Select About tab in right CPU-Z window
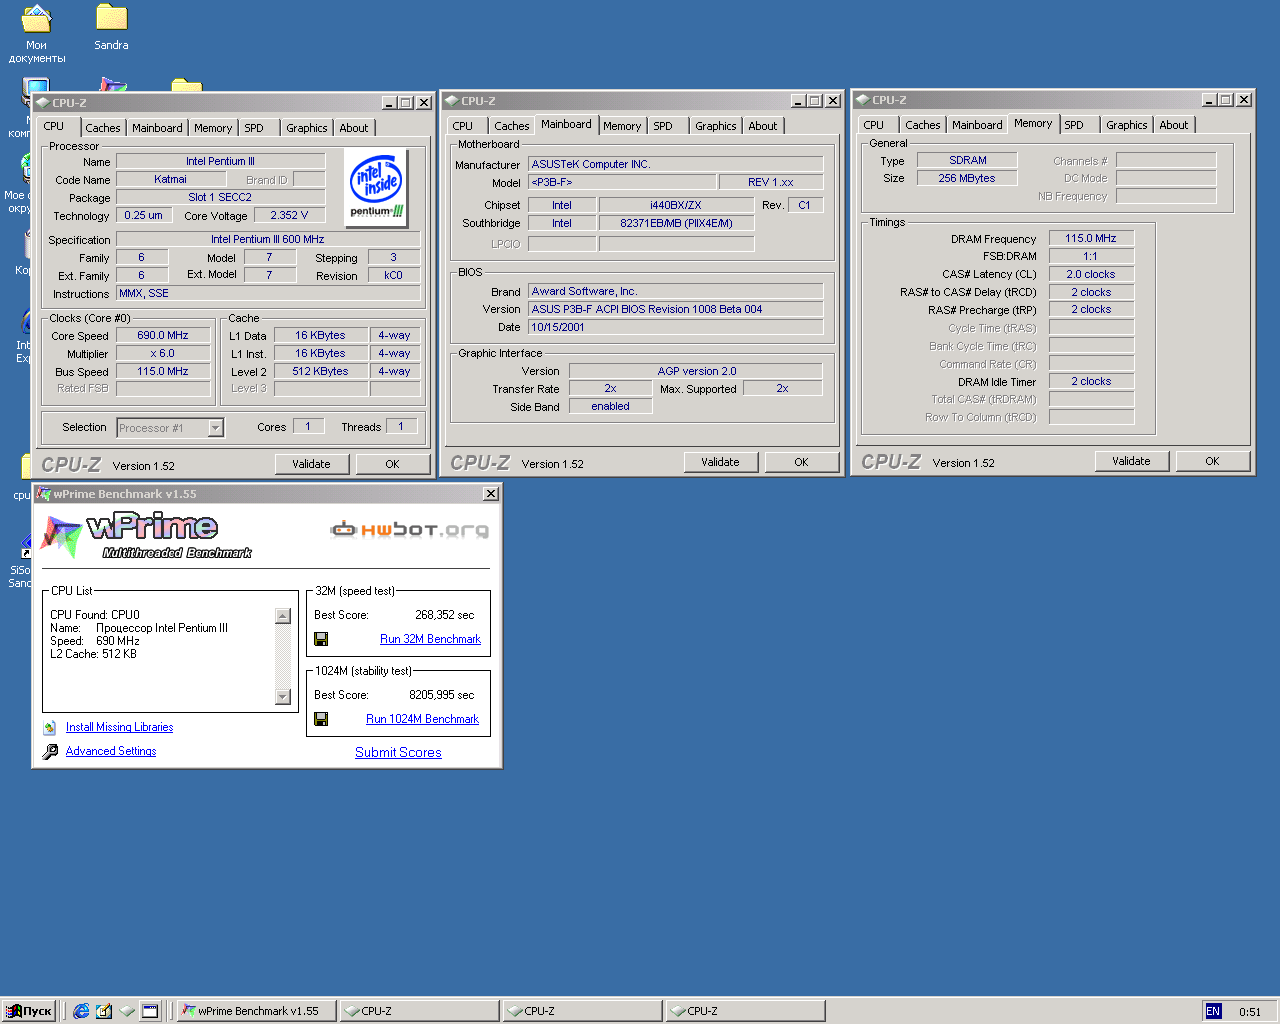 1173,125
